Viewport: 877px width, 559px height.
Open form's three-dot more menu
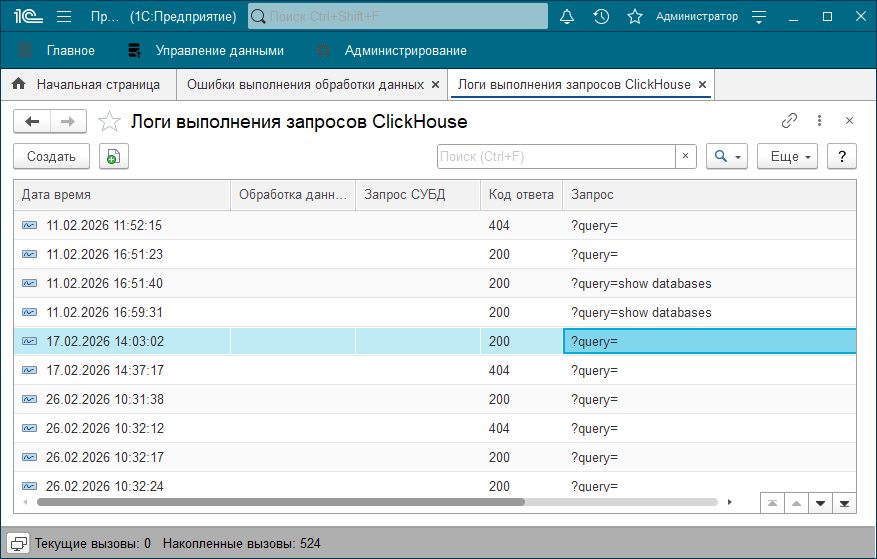819,120
